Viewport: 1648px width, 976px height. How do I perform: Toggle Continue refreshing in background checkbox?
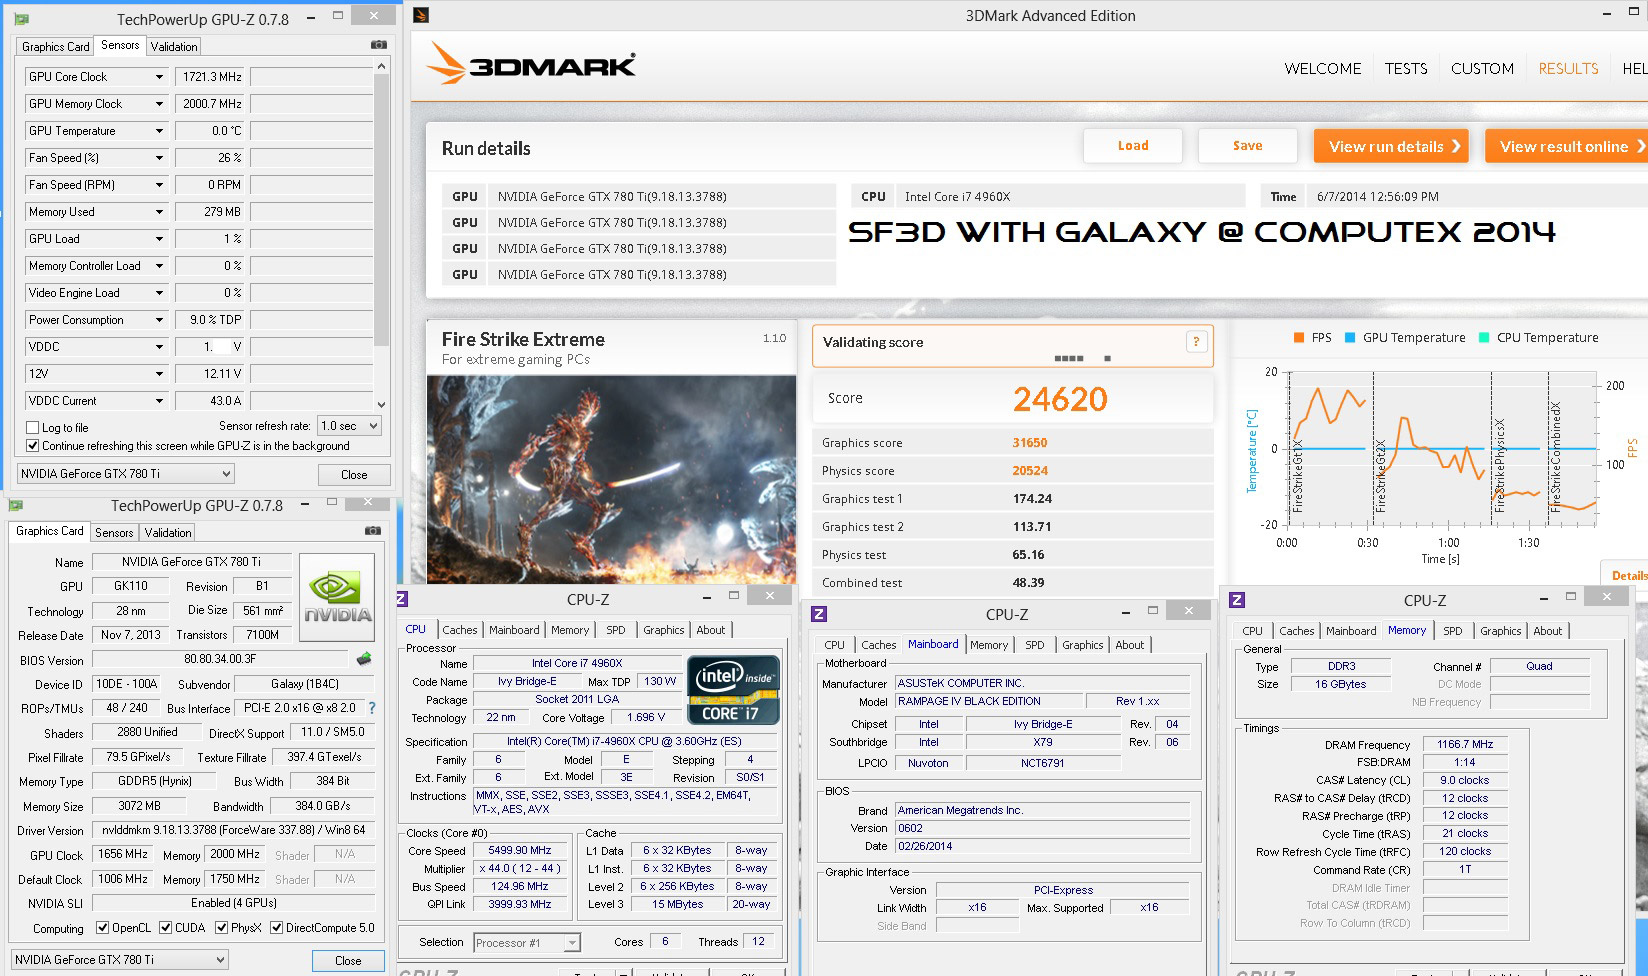[33, 446]
